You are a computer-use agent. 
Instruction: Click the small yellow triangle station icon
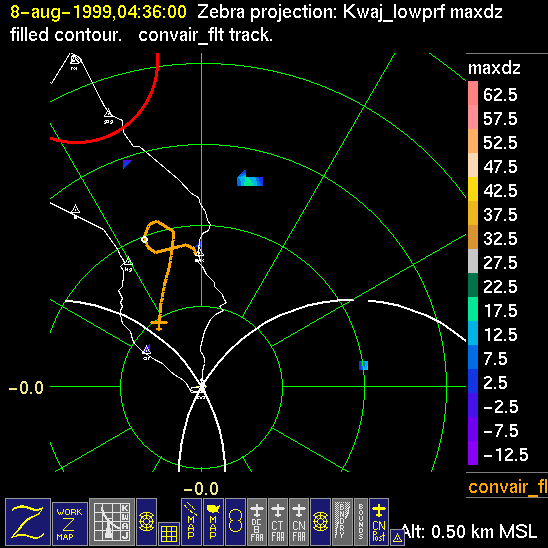[397, 538]
